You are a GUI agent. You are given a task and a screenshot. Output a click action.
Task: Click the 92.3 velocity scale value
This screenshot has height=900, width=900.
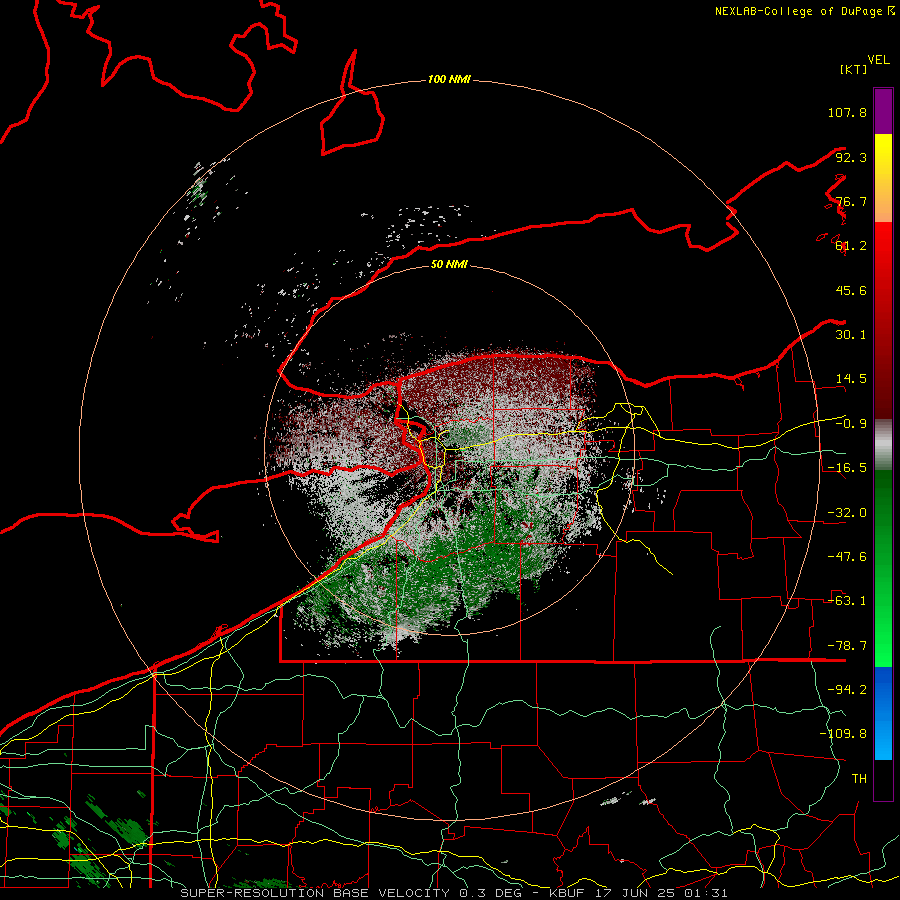(x=851, y=157)
